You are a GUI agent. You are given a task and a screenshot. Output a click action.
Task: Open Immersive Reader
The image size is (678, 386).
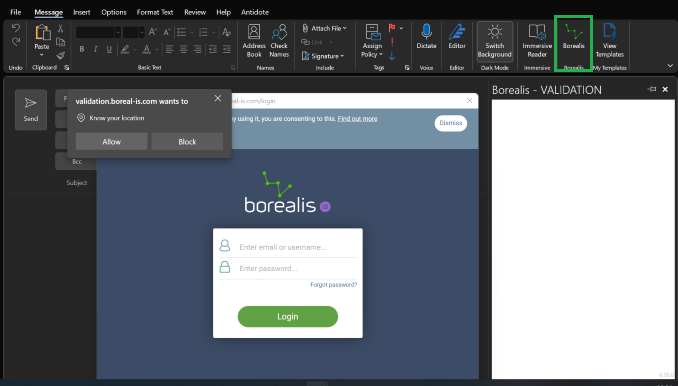point(537,41)
